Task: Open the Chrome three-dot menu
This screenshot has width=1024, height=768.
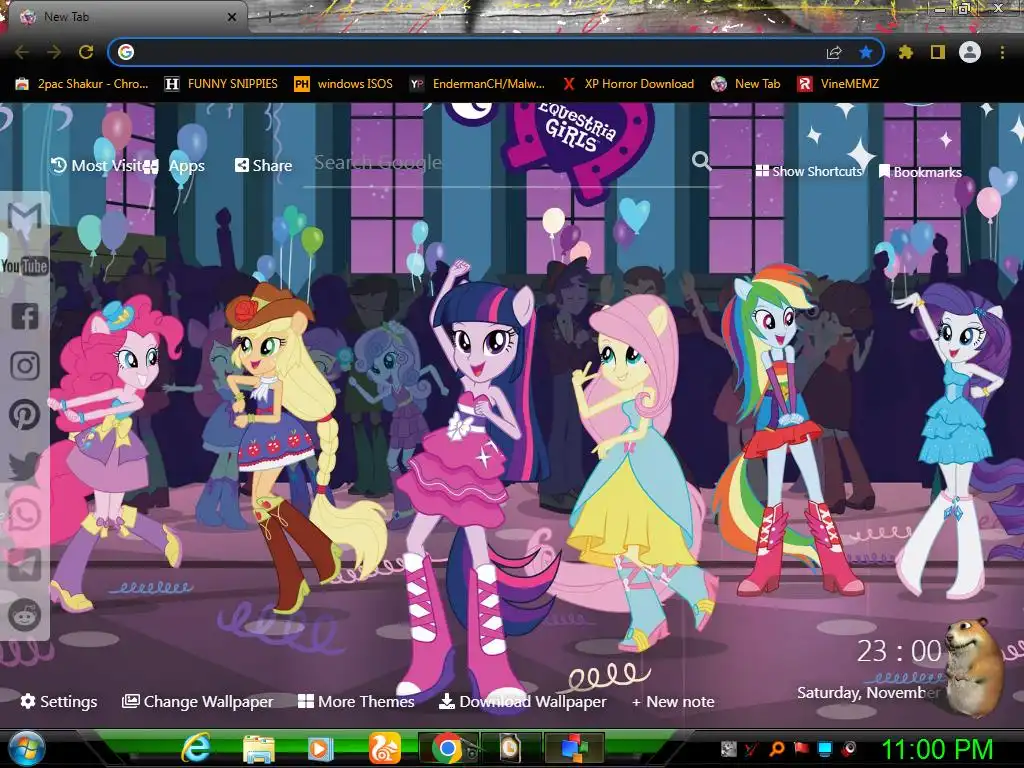Action: click(1002, 52)
